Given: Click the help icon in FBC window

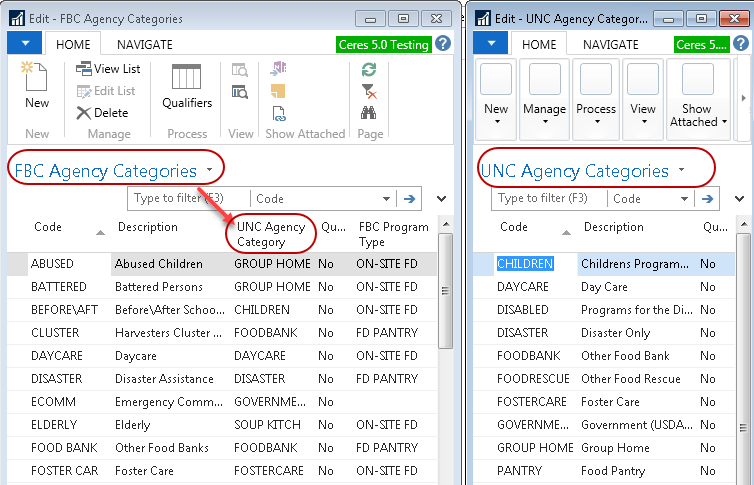Looking at the screenshot, I should (x=443, y=44).
